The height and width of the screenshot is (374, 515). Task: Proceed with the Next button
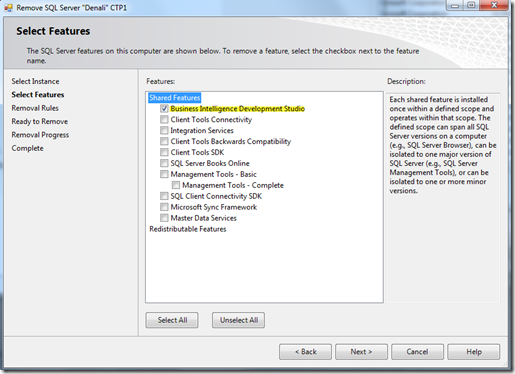click(x=361, y=352)
